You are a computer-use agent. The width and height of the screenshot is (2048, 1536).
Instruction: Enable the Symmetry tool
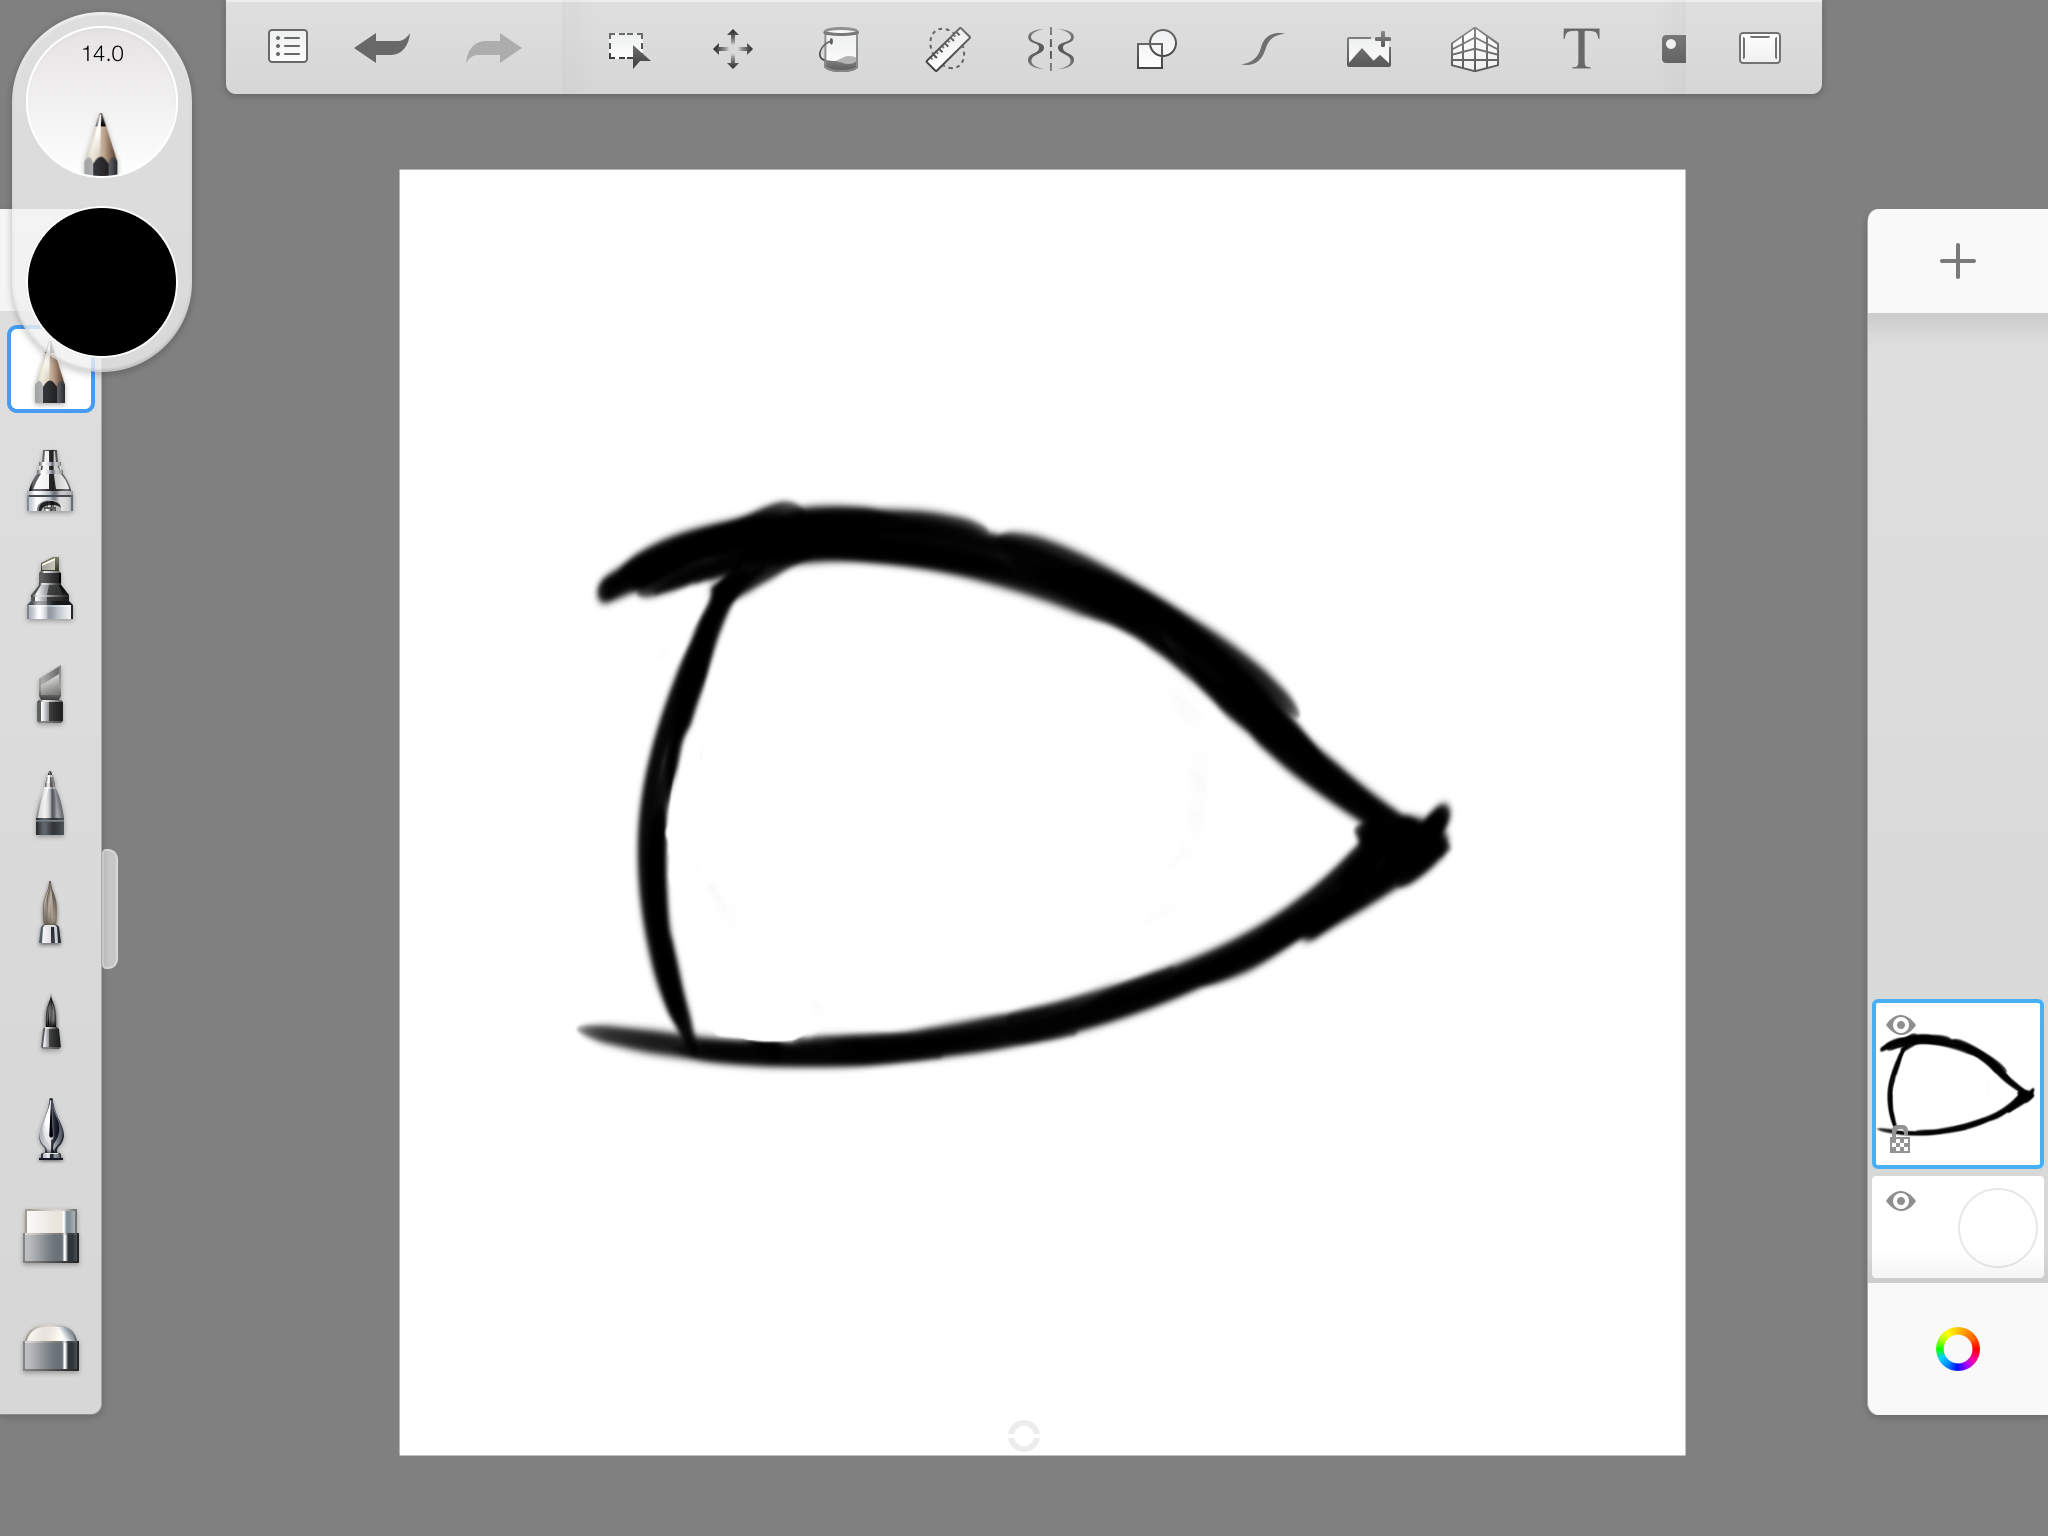point(1051,48)
